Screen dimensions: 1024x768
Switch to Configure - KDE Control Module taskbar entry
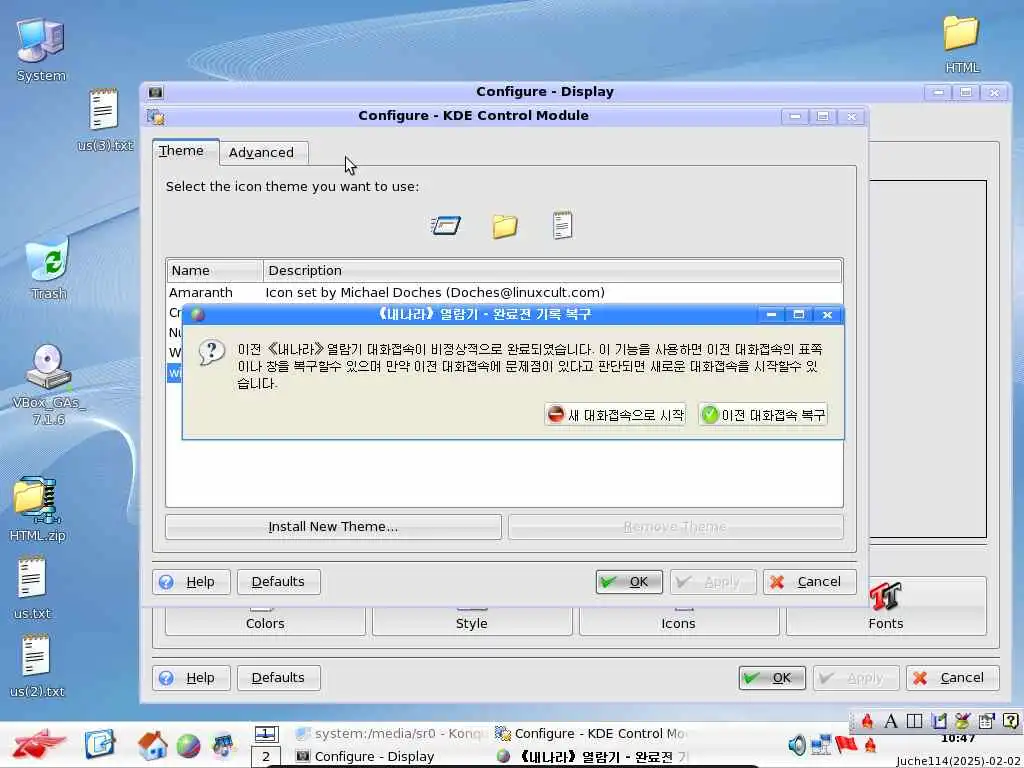(x=591, y=733)
